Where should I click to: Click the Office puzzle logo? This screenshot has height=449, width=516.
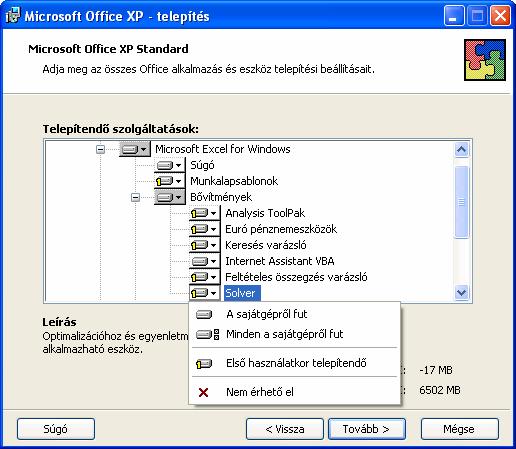tap(485, 60)
